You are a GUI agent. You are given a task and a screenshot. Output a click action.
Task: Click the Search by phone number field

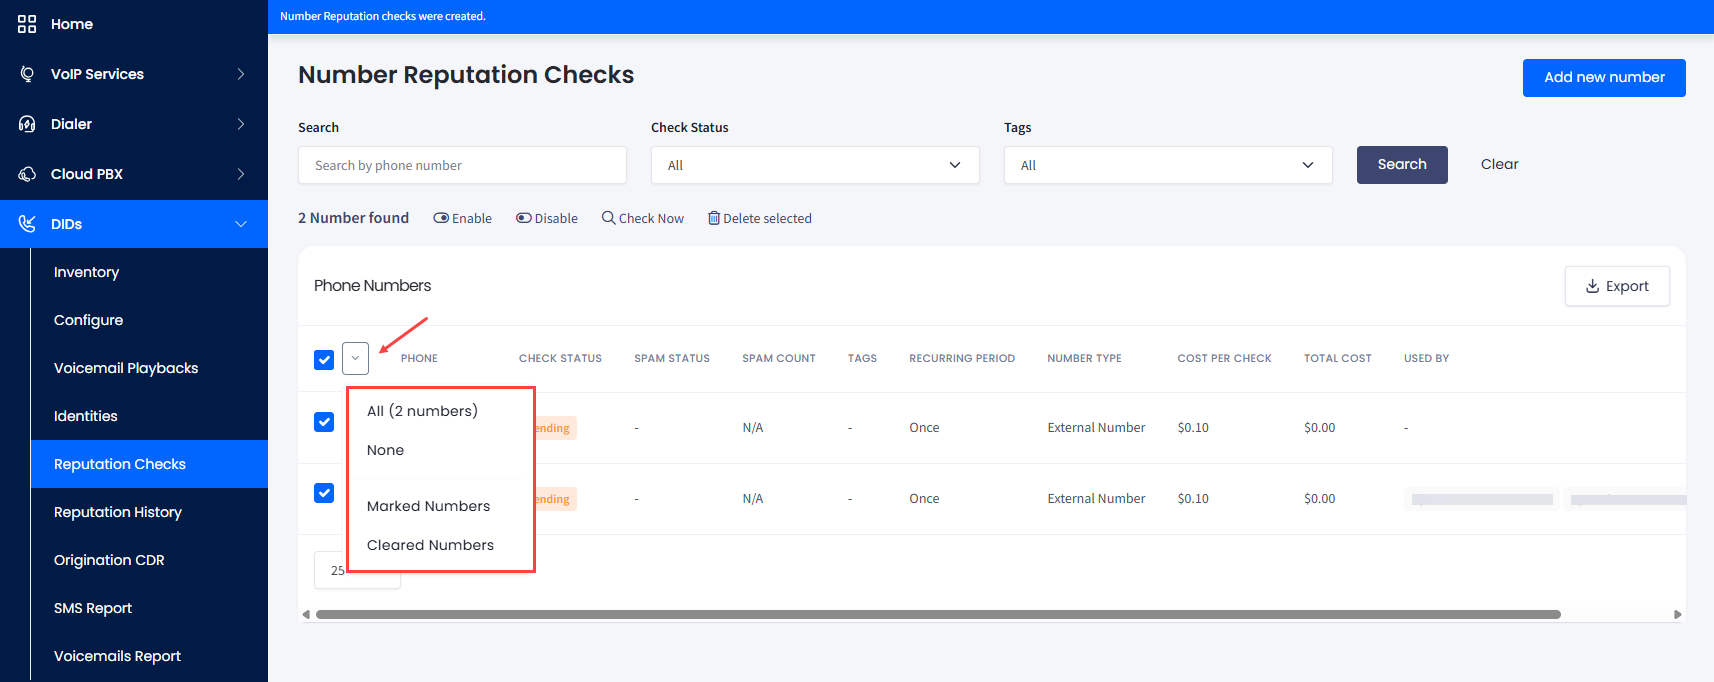462,165
